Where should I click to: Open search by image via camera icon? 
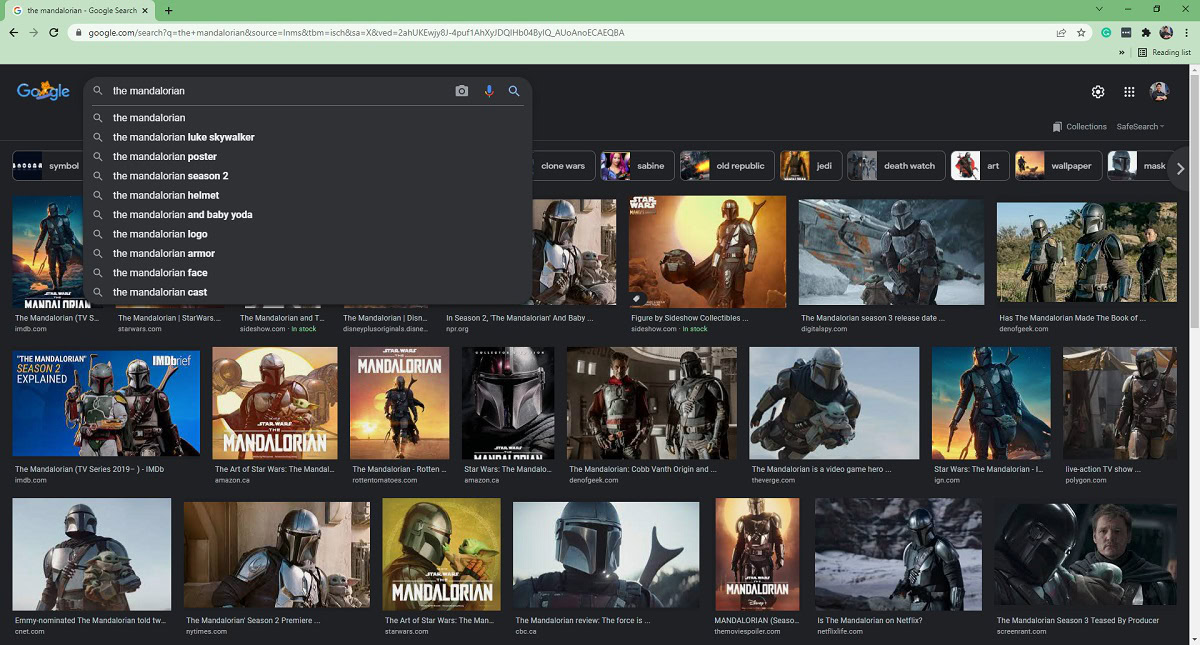pyautogui.click(x=461, y=90)
